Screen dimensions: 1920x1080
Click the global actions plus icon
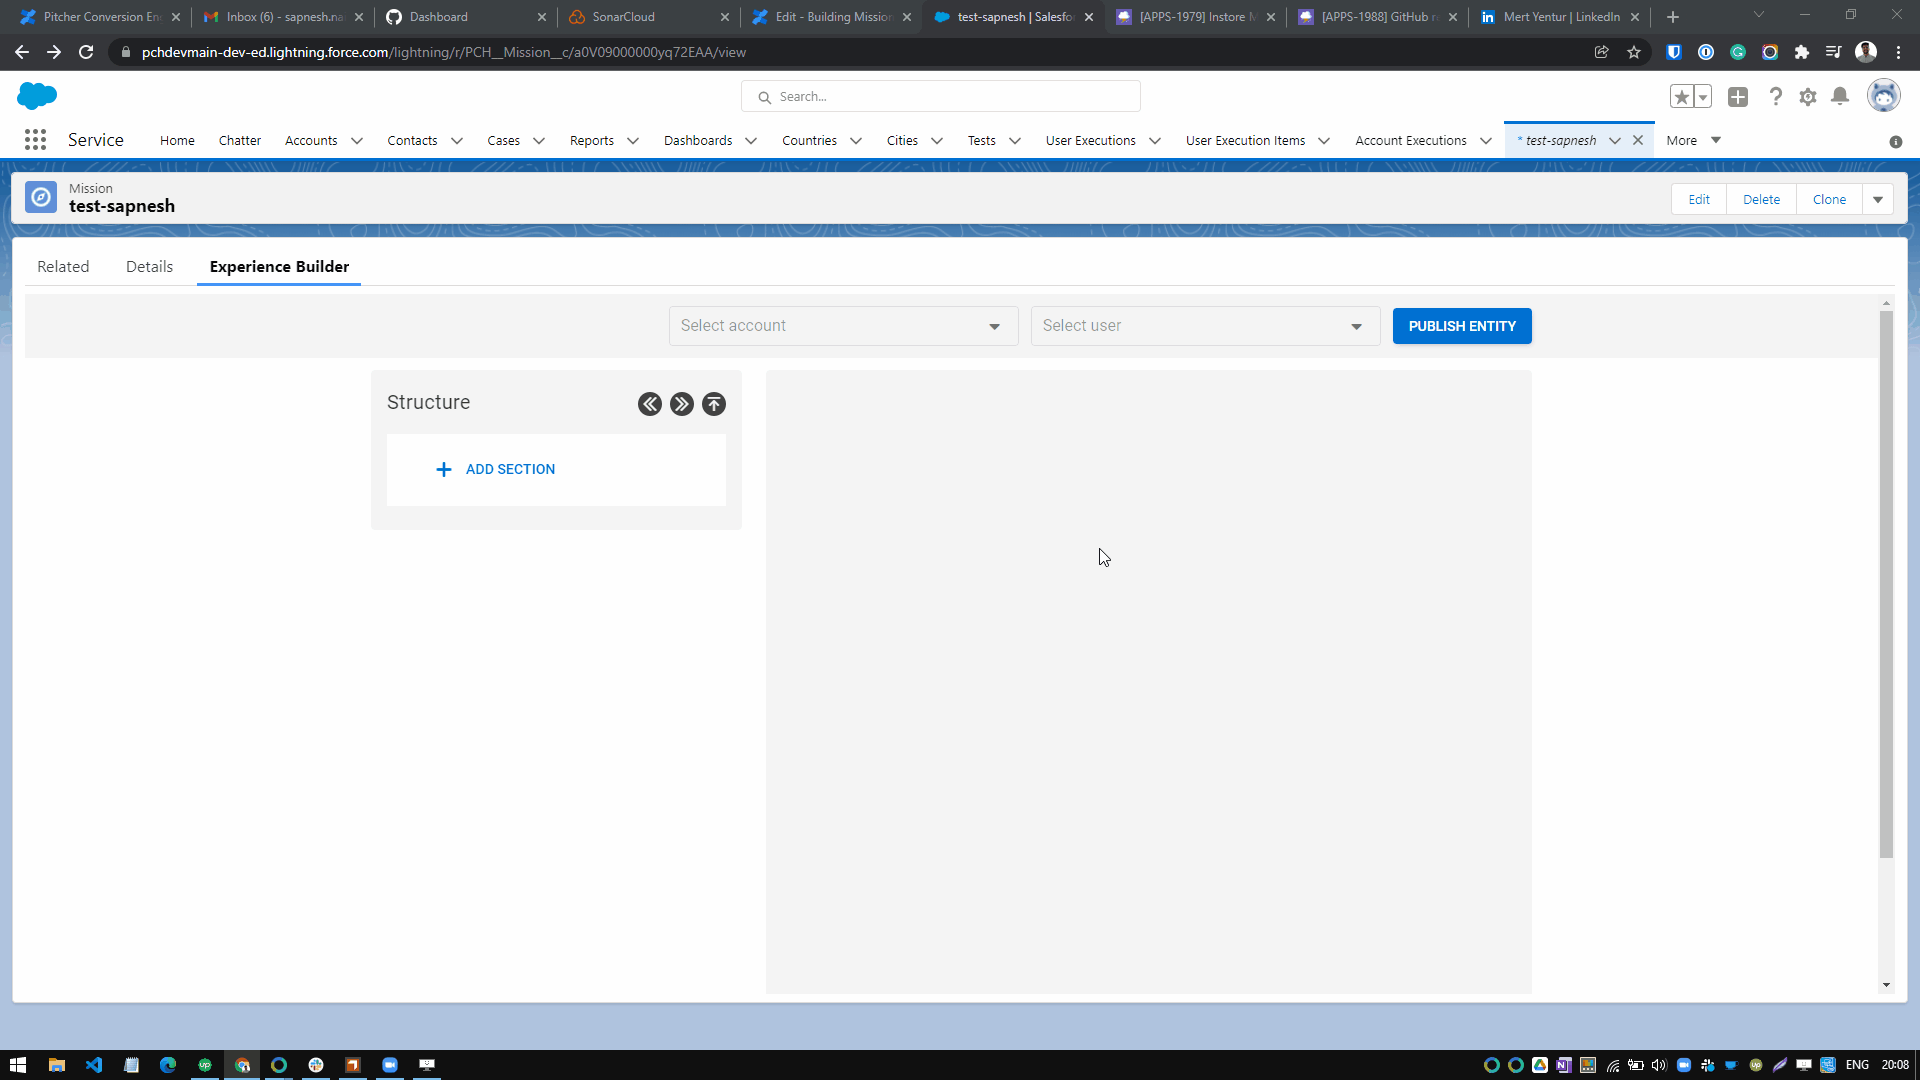pos(1738,97)
